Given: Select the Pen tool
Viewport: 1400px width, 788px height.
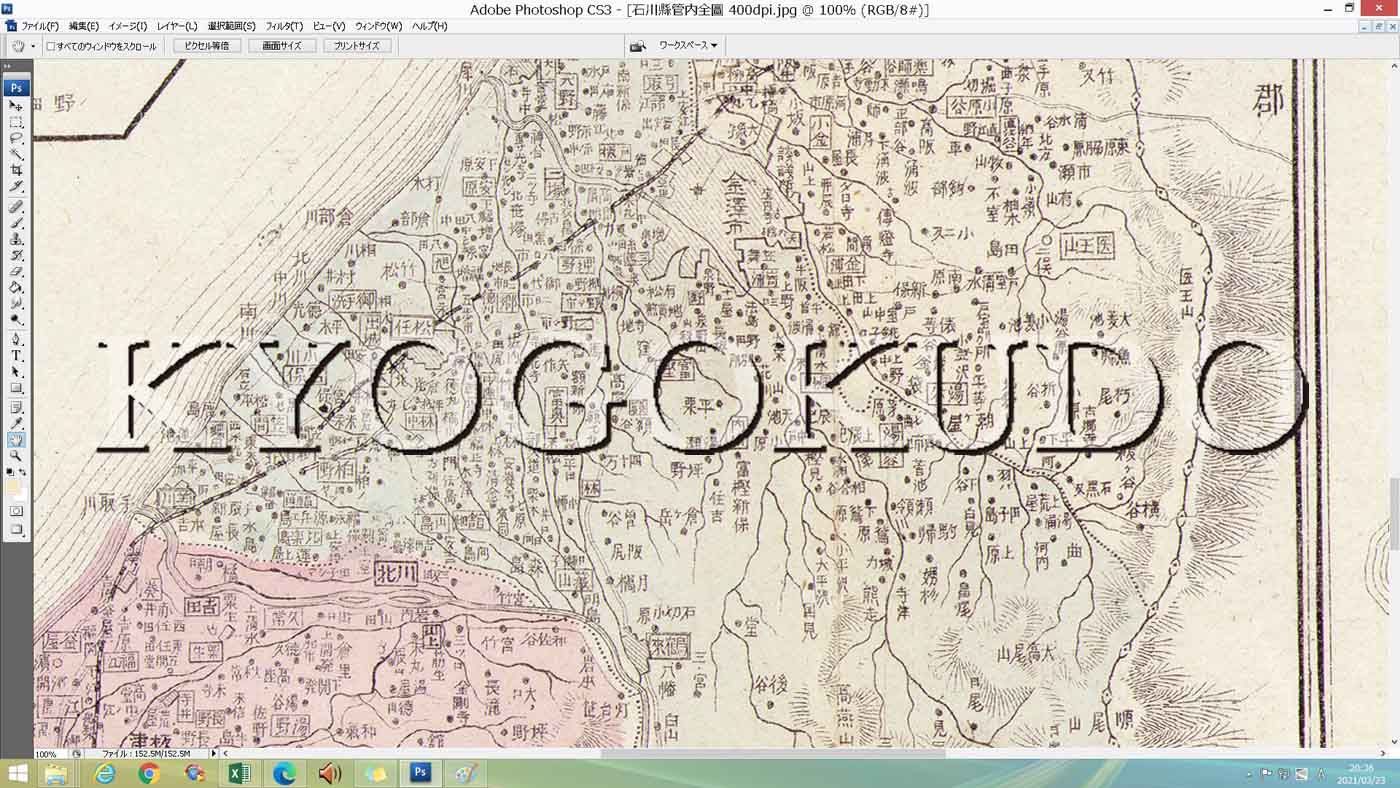Looking at the screenshot, I should 16,339.
